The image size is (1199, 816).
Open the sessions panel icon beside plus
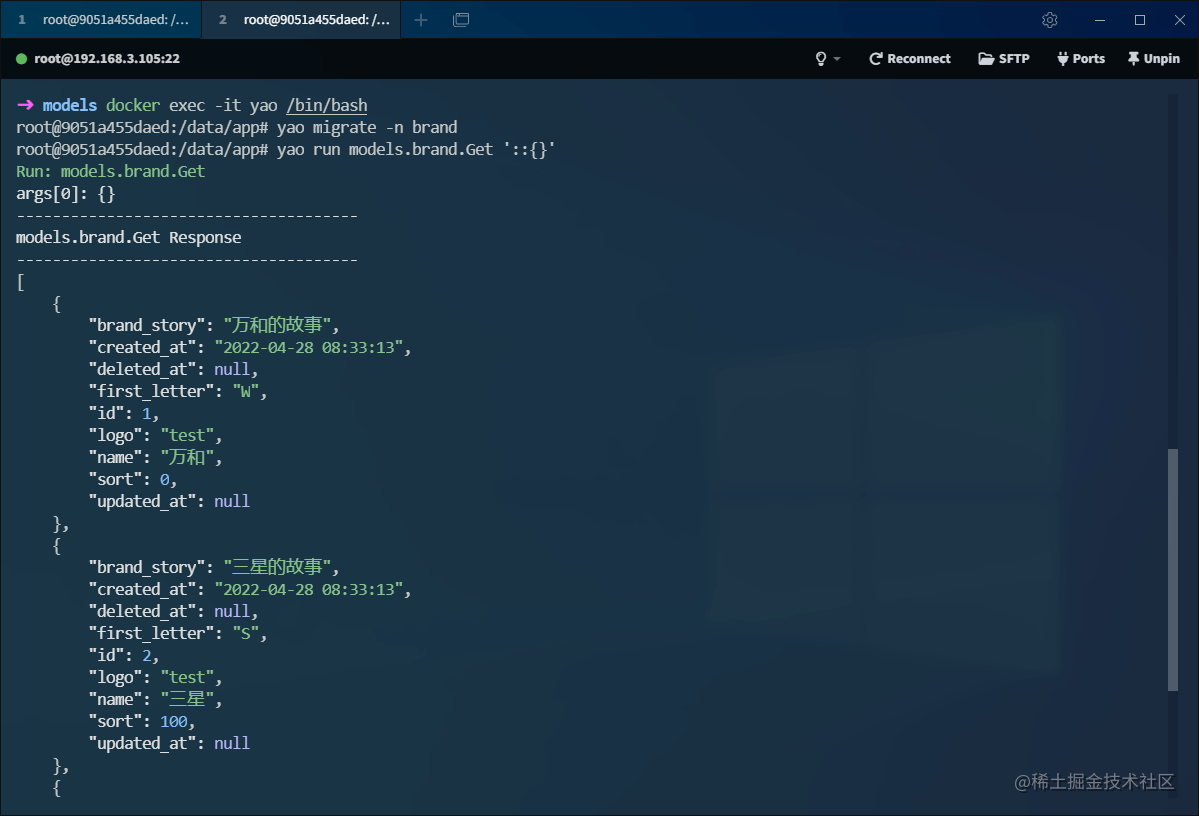(461, 20)
